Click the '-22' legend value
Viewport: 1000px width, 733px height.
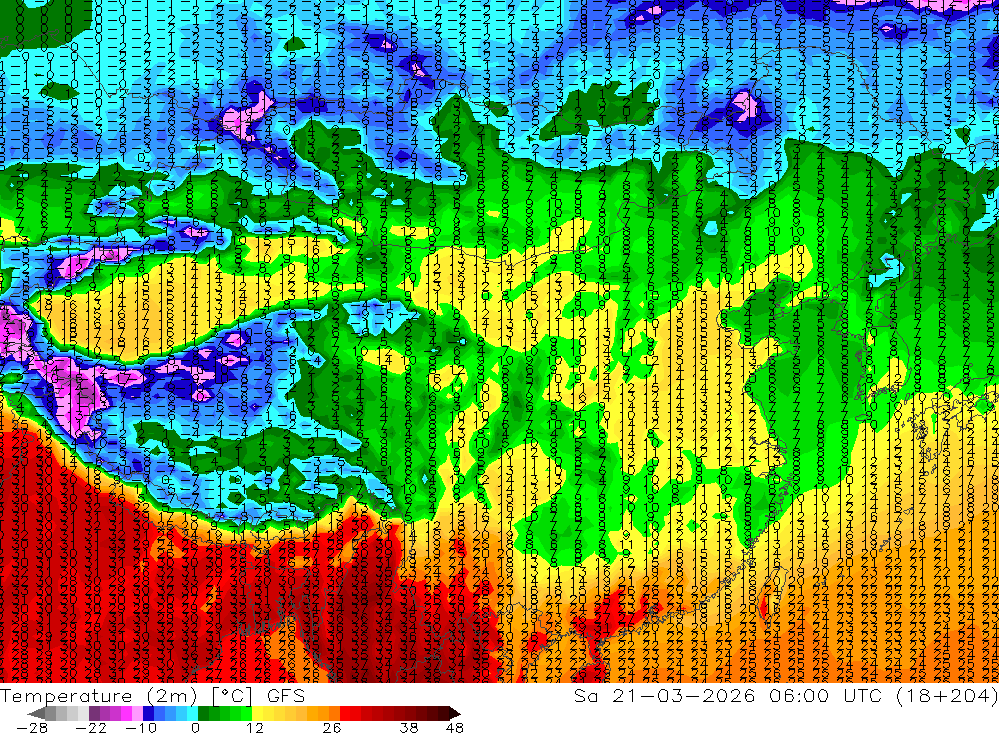tap(91, 728)
